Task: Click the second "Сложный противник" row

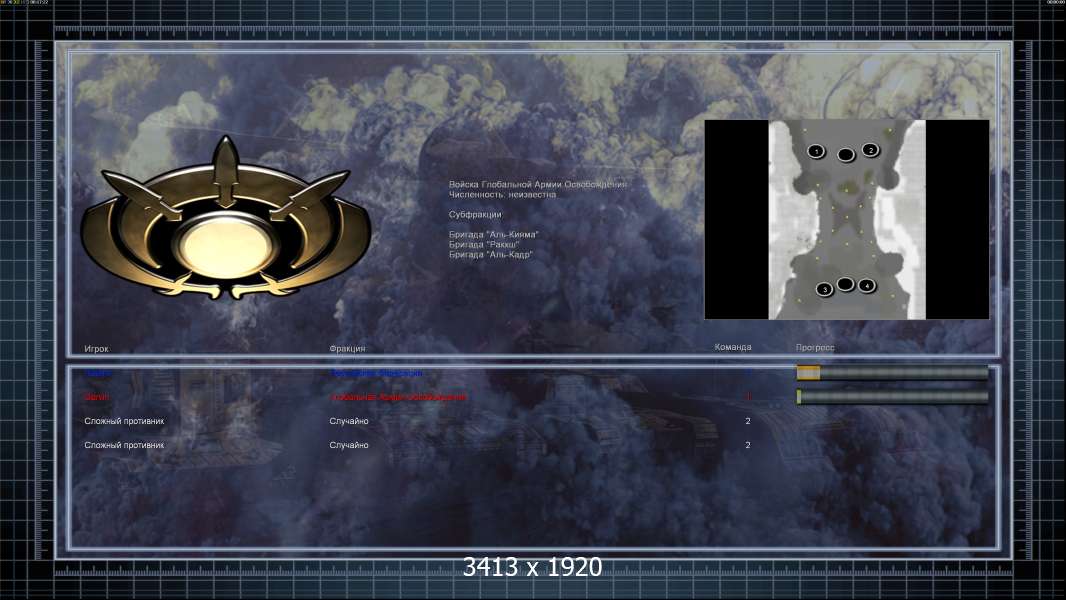Action: point(124,445)
